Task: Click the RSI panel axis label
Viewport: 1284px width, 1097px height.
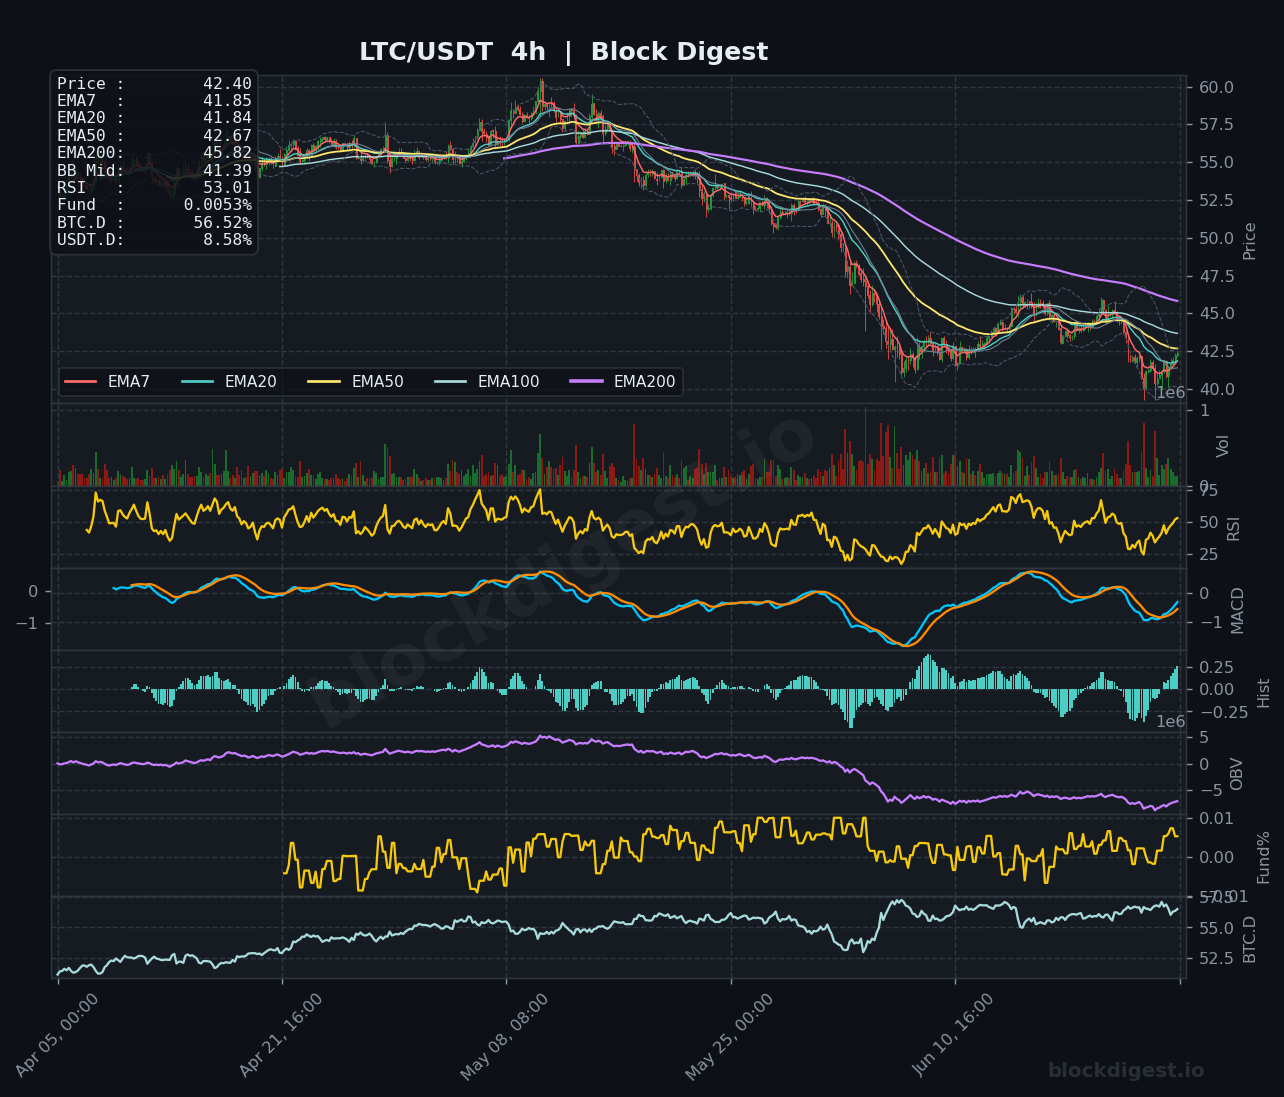Action: point(1234,528)
